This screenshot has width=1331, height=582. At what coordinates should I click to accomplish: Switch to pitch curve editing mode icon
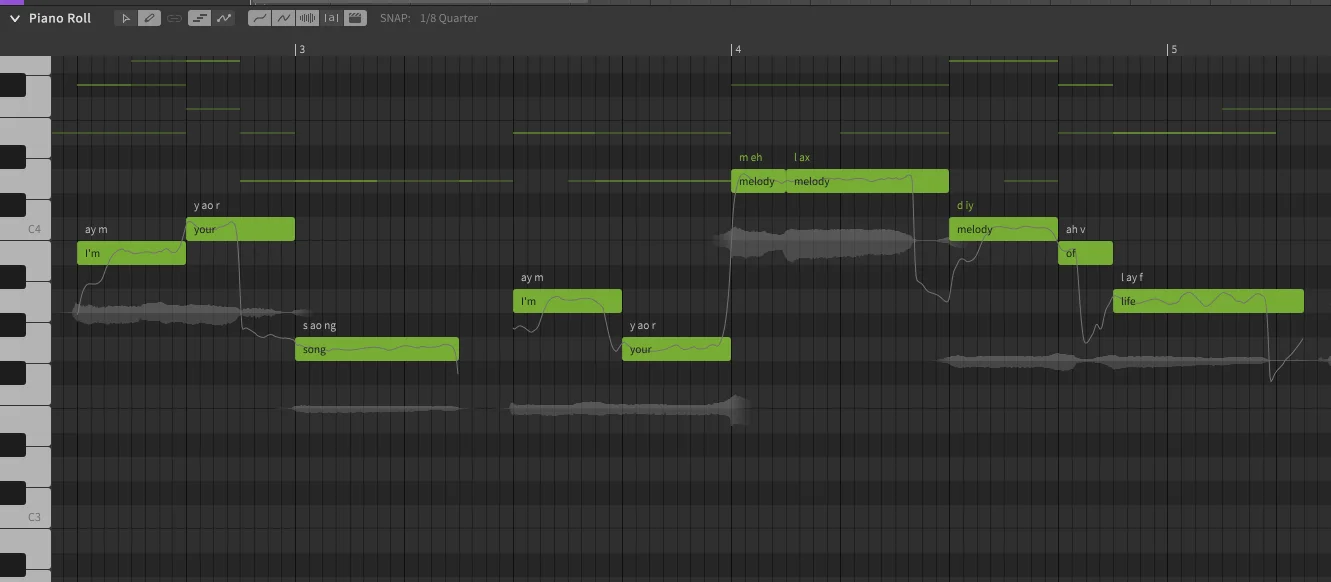[223, 18]
